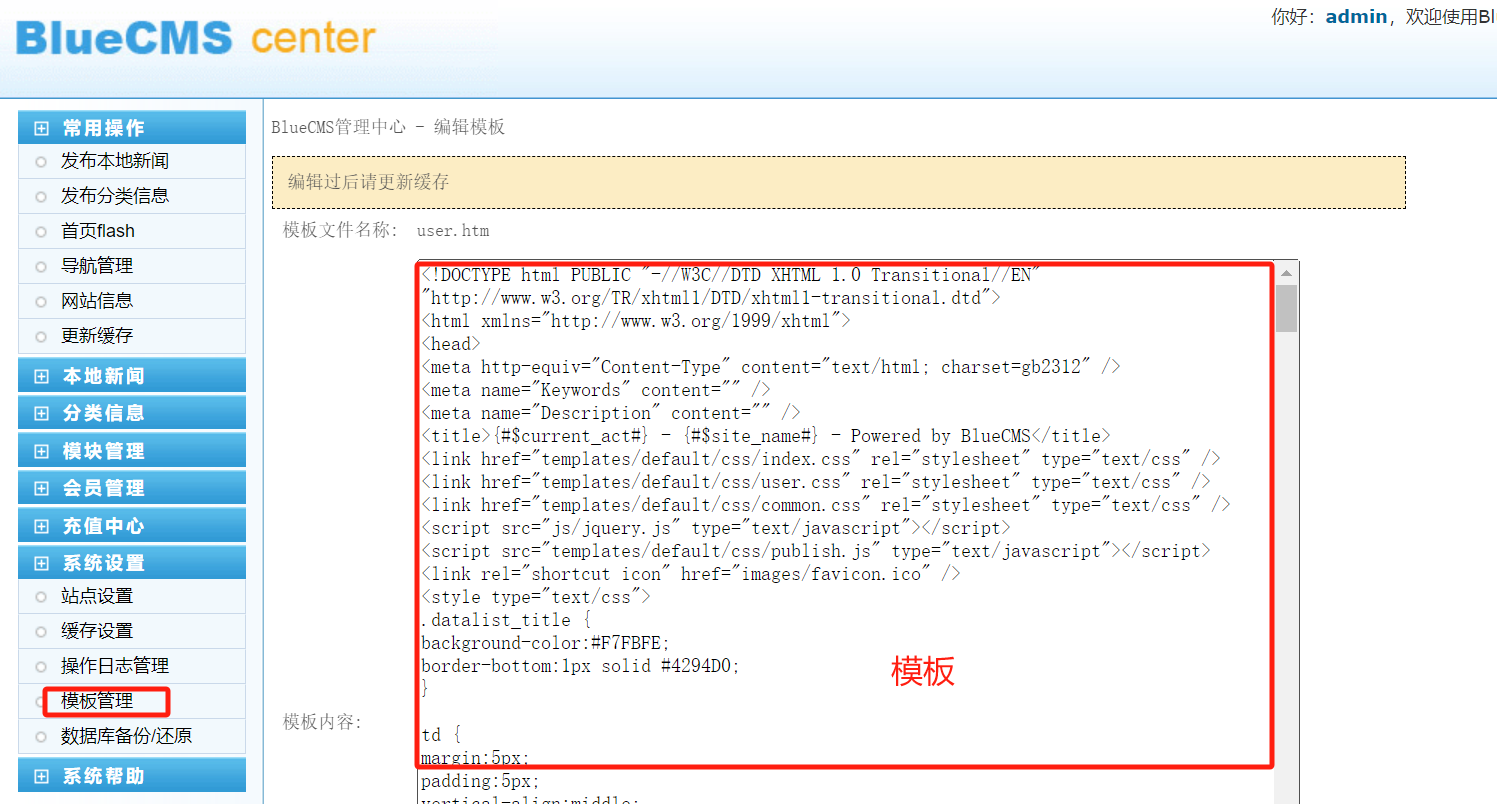
Task: Click the BlueCMS center logo
Action: click(196, 38)
